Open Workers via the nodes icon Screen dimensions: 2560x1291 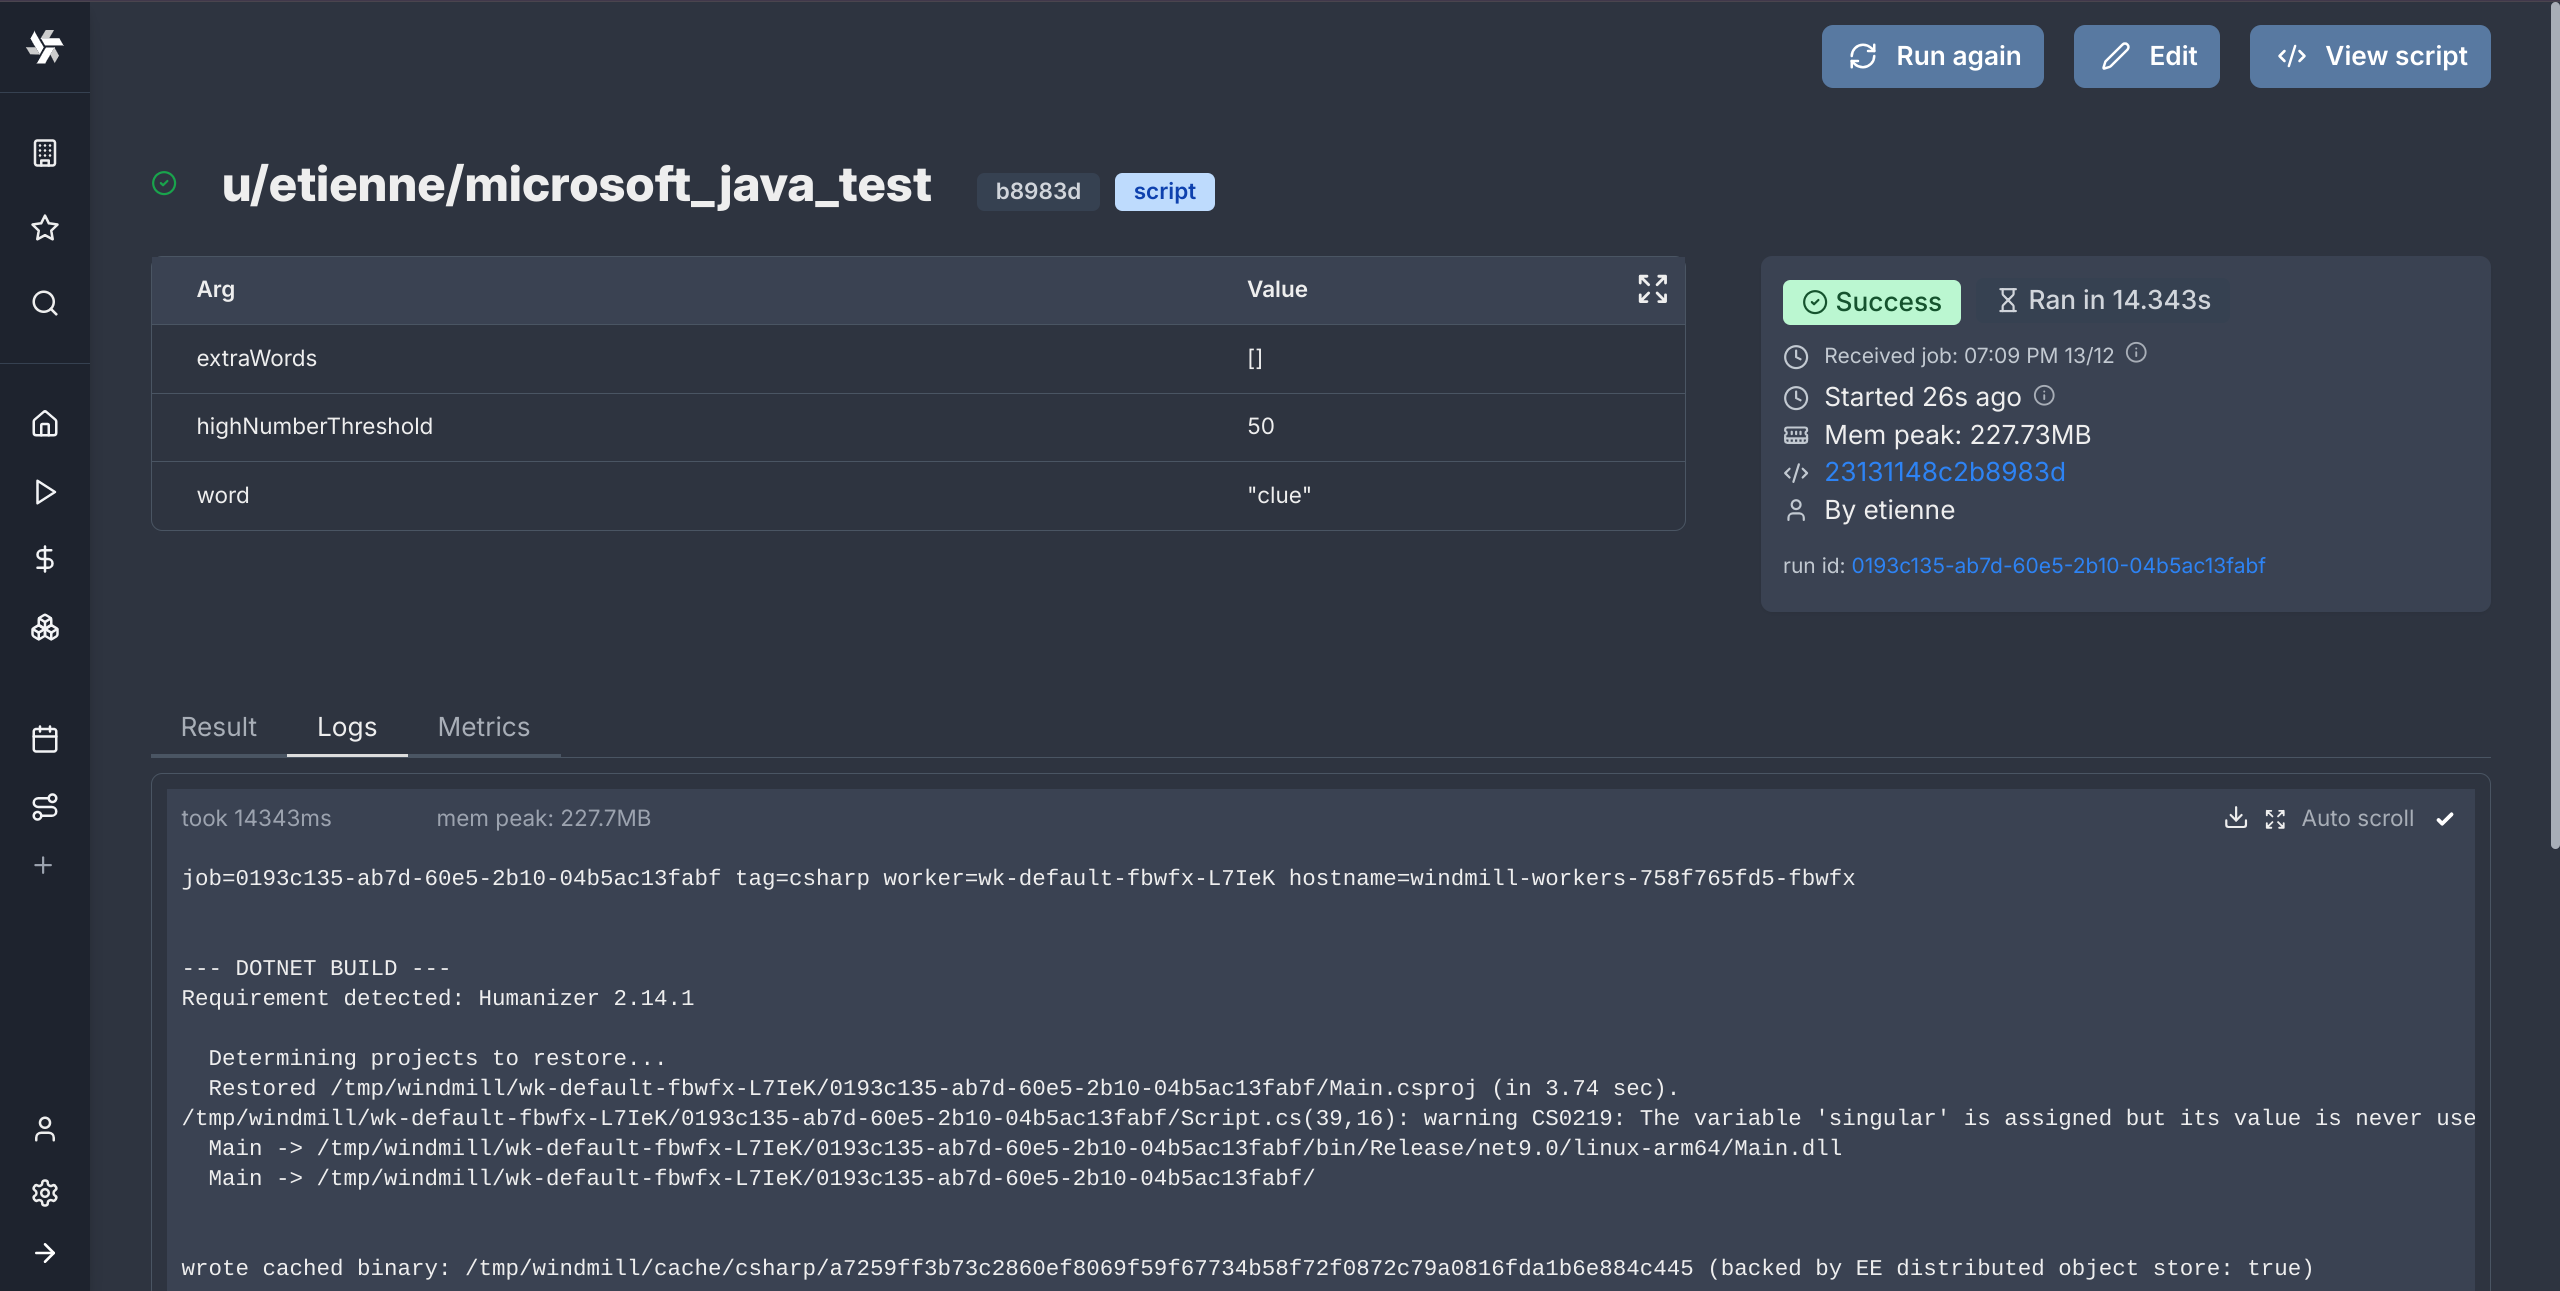[x=44, y=807]
